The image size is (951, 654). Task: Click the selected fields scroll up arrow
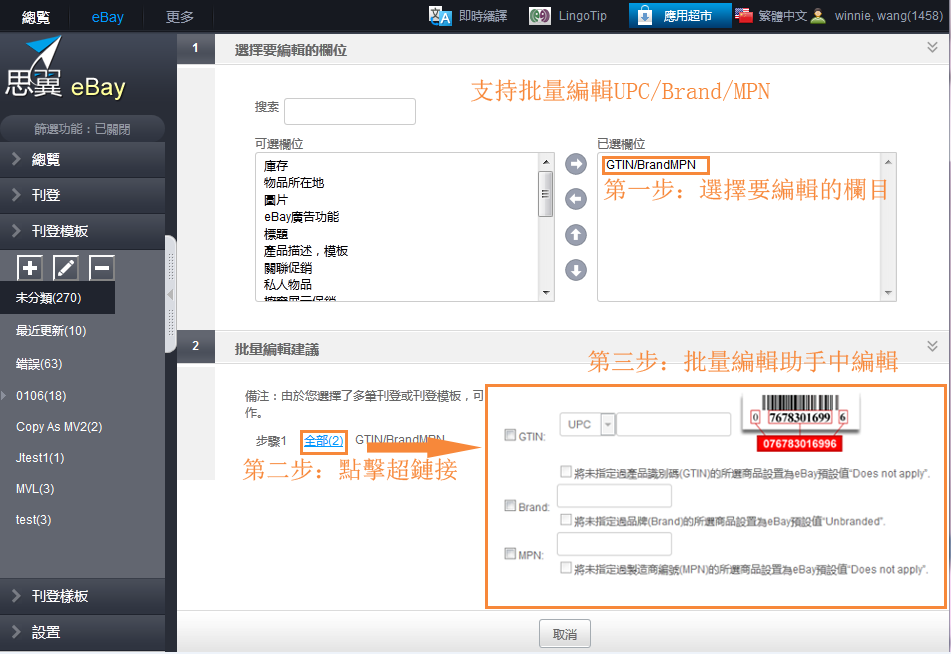888,161
